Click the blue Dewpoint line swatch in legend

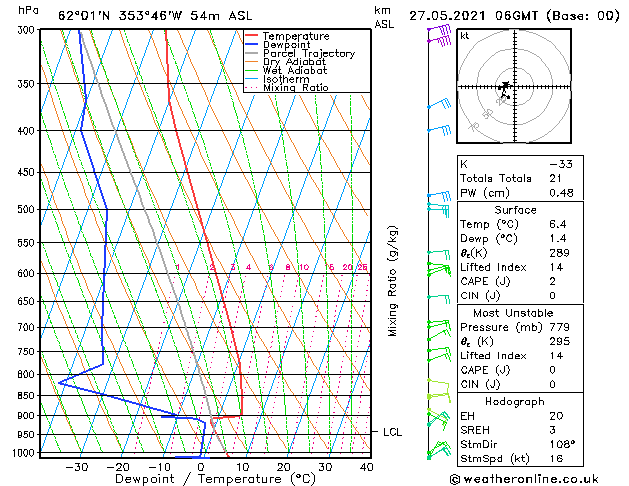[x=252, y=44]
